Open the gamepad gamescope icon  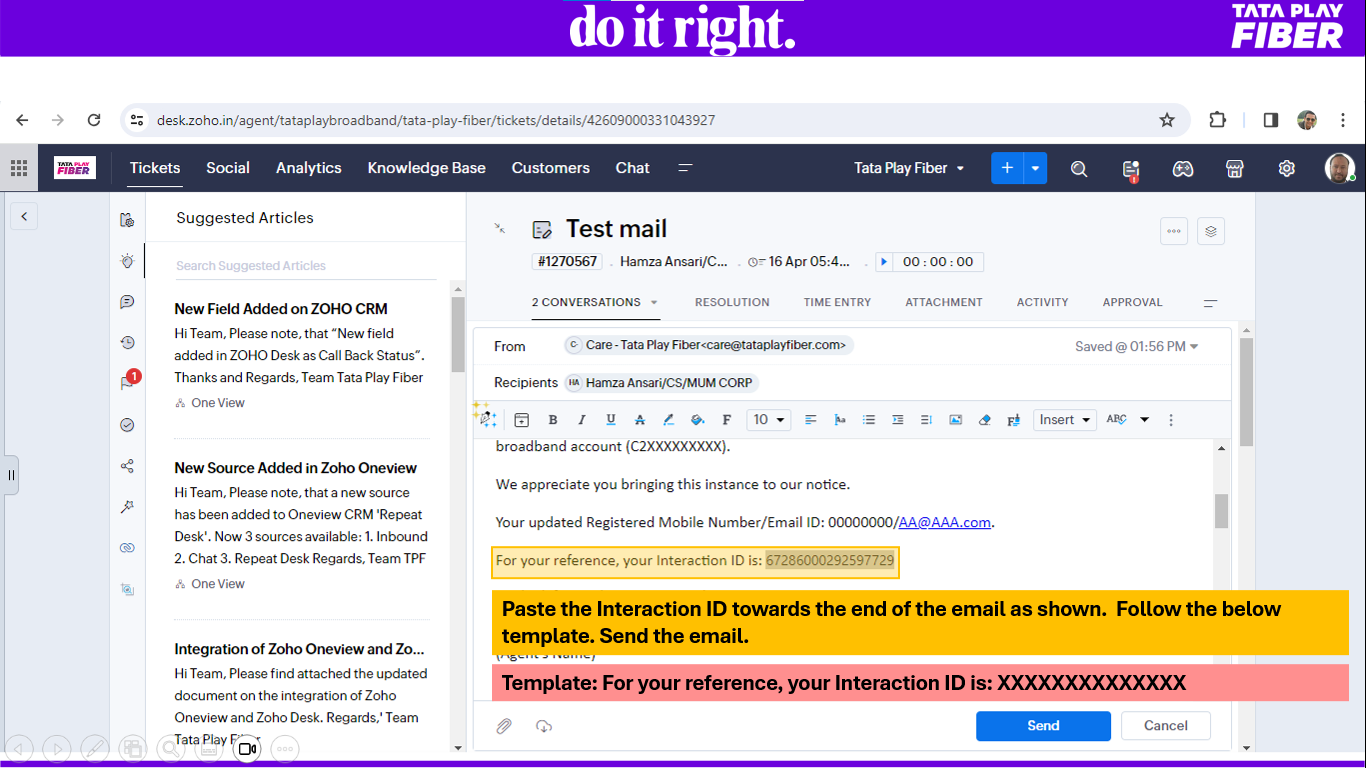pyautogui.click(x=1183, y=169)
